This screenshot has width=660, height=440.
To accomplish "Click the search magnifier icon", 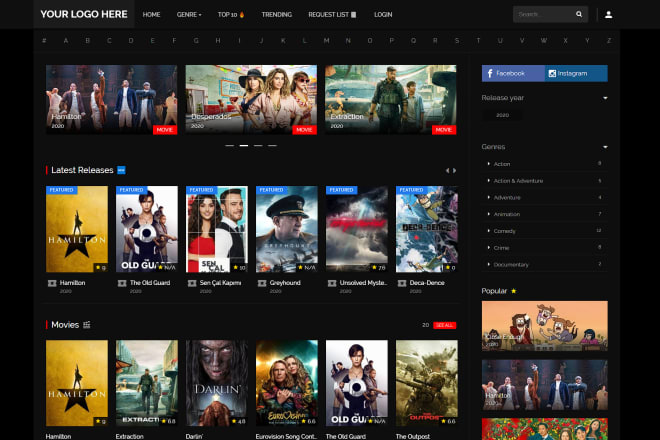I will point(579,14).
